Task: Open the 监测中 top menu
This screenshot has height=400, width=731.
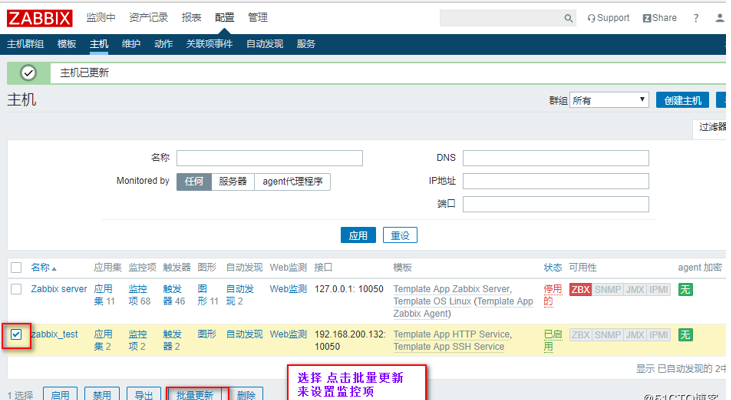Action: [x=101, y=18]
